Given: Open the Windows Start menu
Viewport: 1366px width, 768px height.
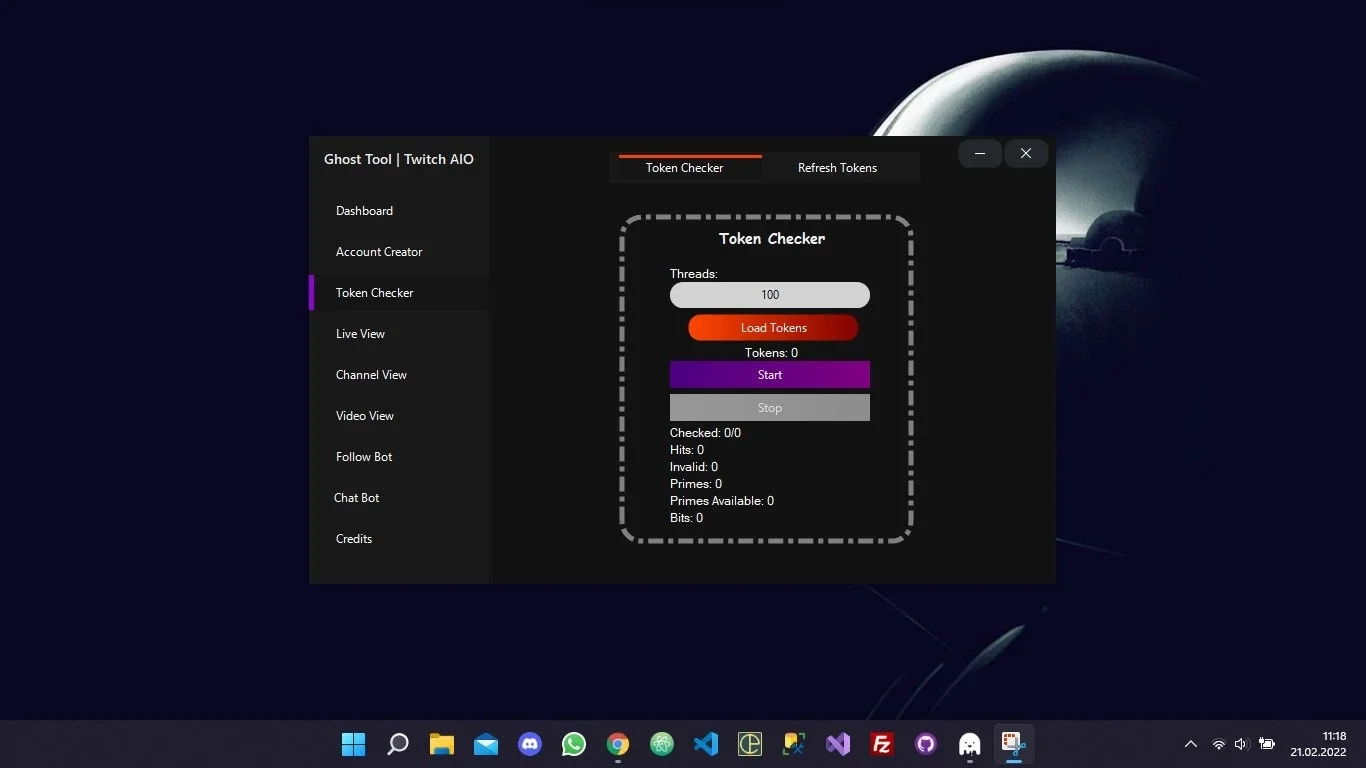Looking at the screenshot, I should [x=354, y=744].
